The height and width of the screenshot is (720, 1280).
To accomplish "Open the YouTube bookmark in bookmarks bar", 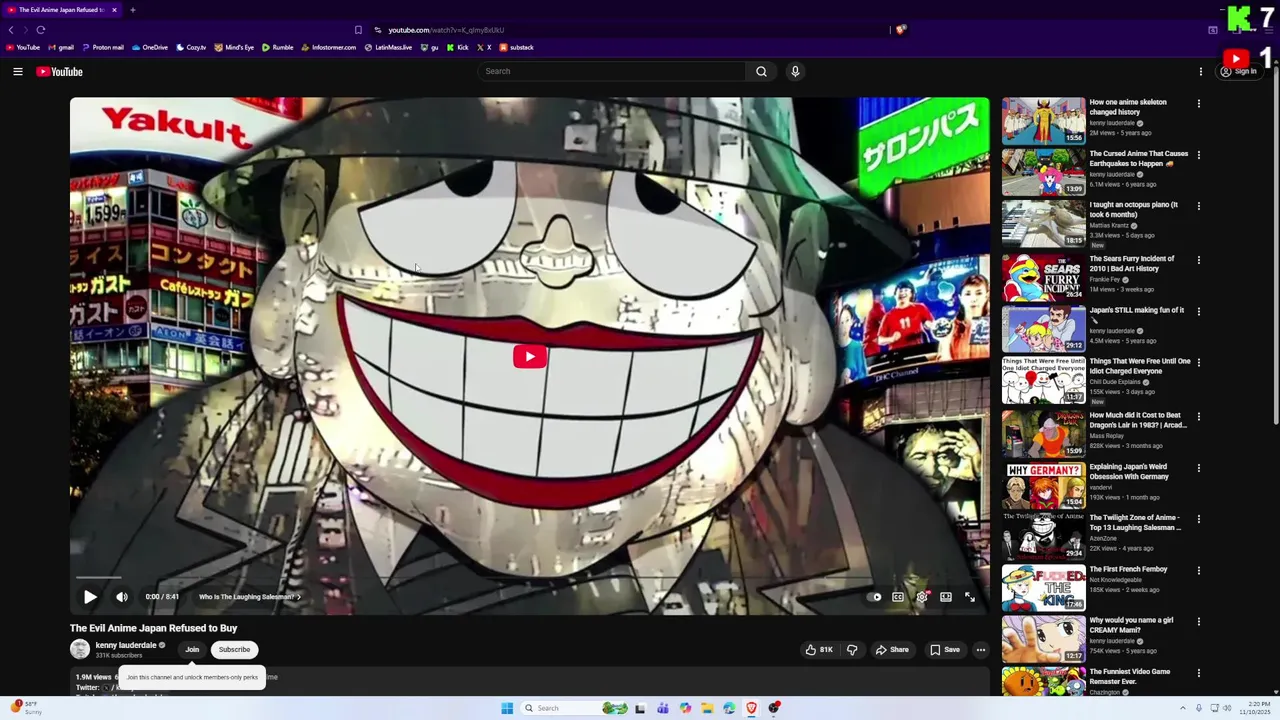I will click(23, 47).
